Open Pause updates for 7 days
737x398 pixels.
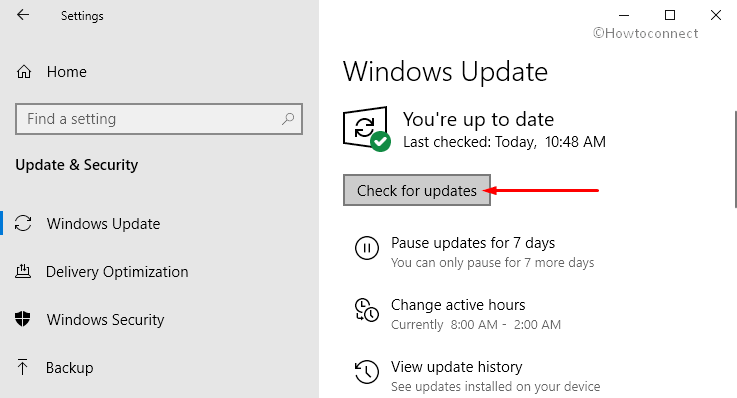pyautogui.click(x=473, y=243)
